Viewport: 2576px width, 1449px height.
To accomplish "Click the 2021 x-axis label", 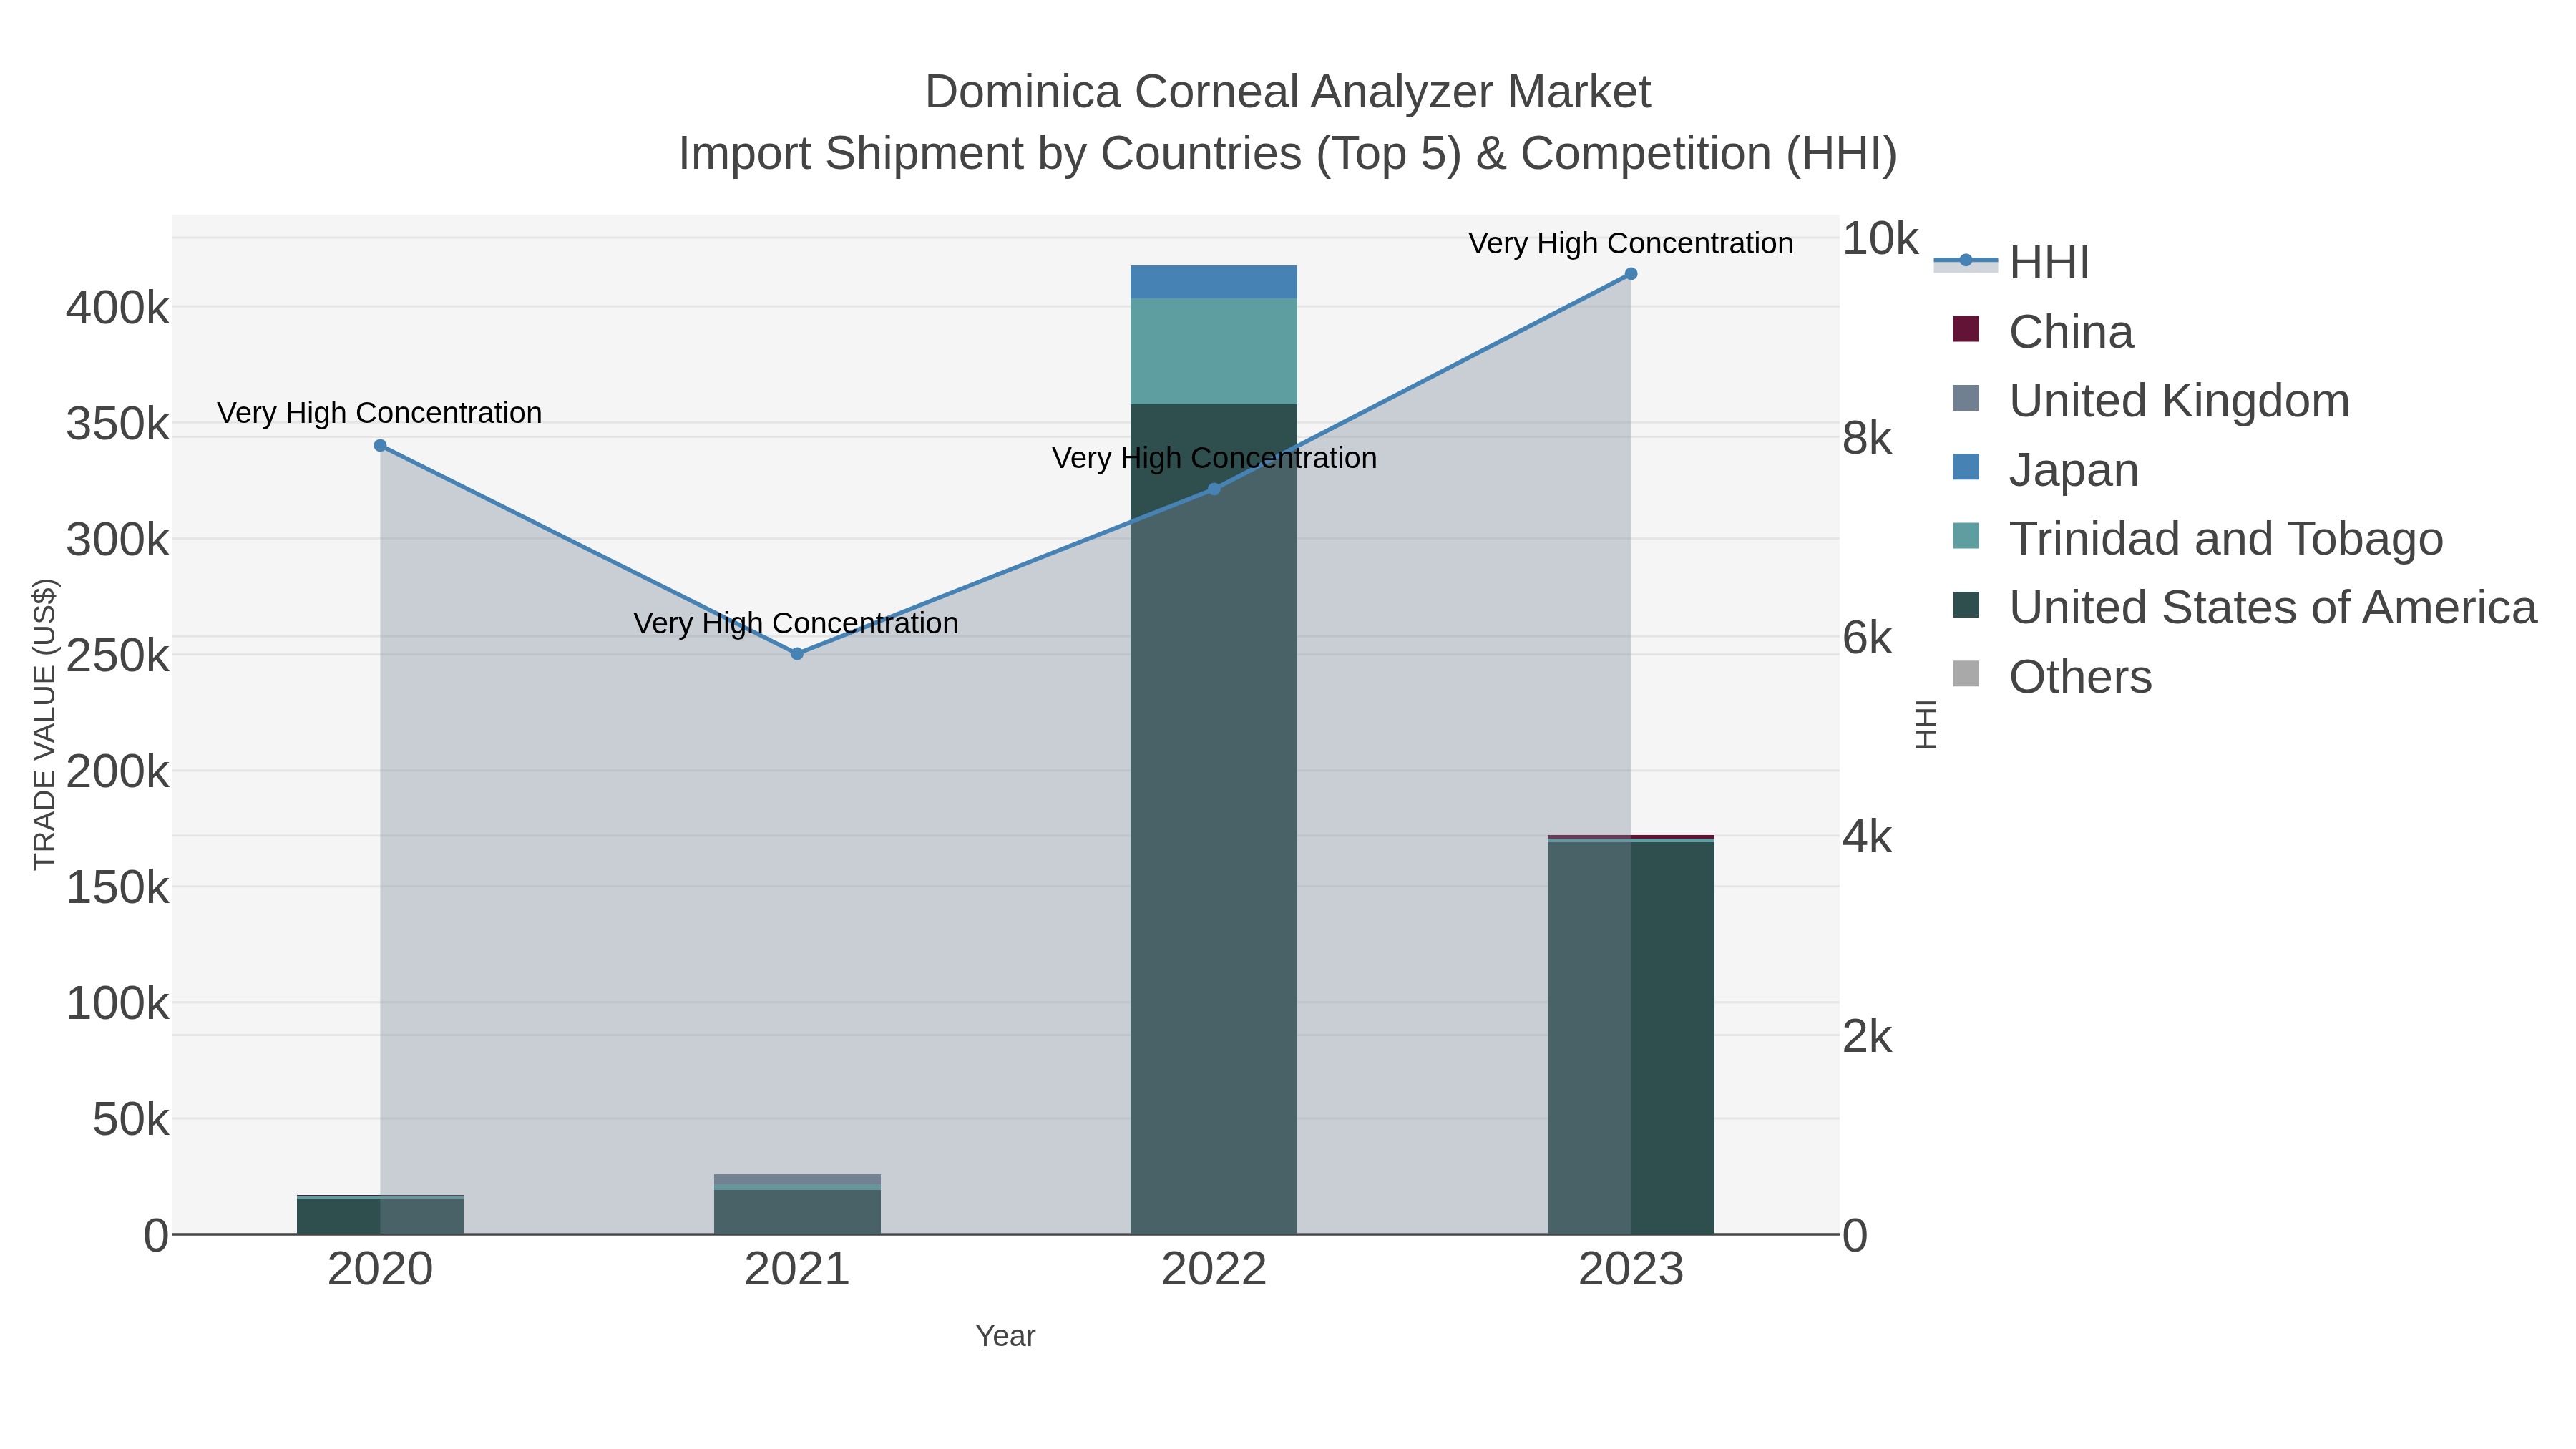I will point(797,1270).
